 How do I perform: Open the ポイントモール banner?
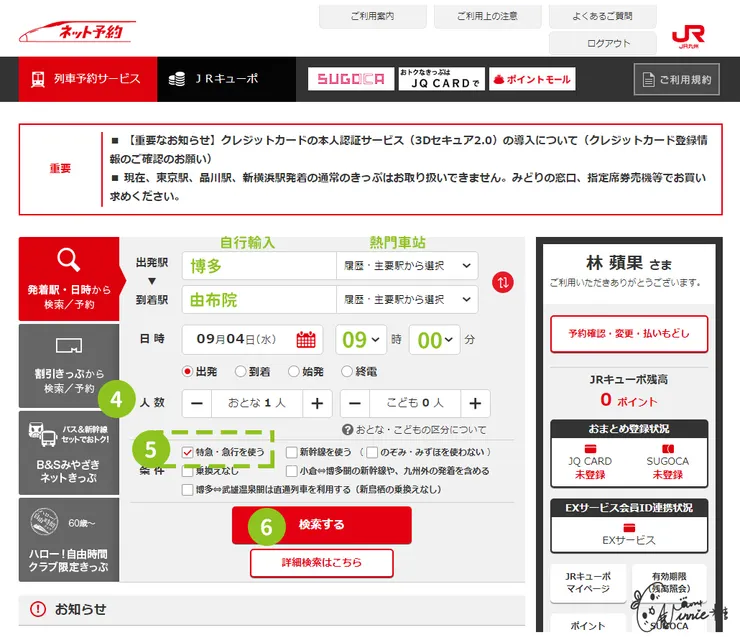[532, 79]
